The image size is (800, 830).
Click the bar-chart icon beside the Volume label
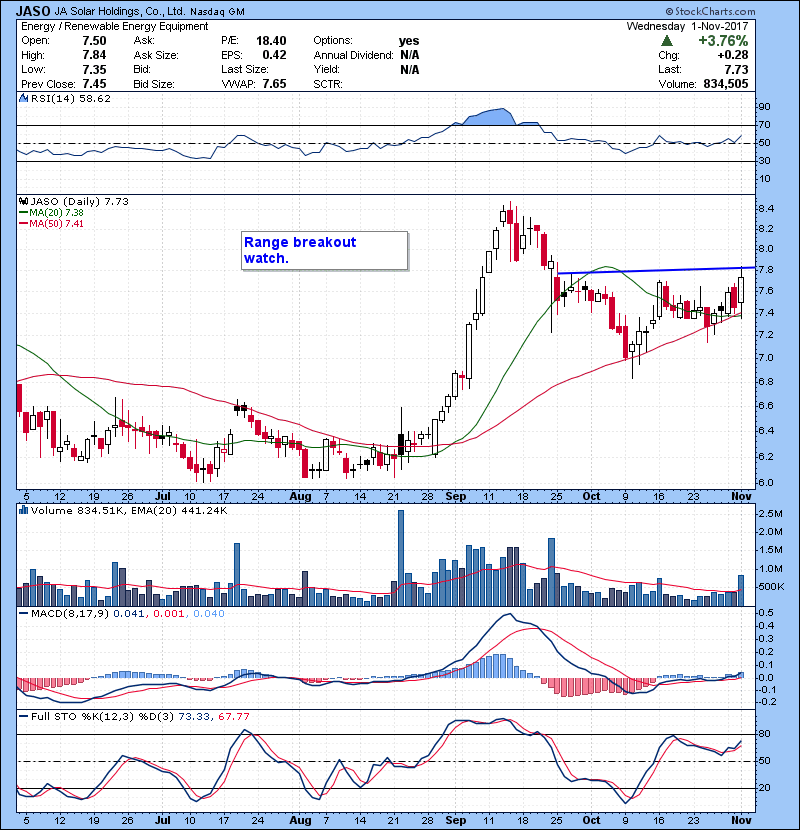23,510
